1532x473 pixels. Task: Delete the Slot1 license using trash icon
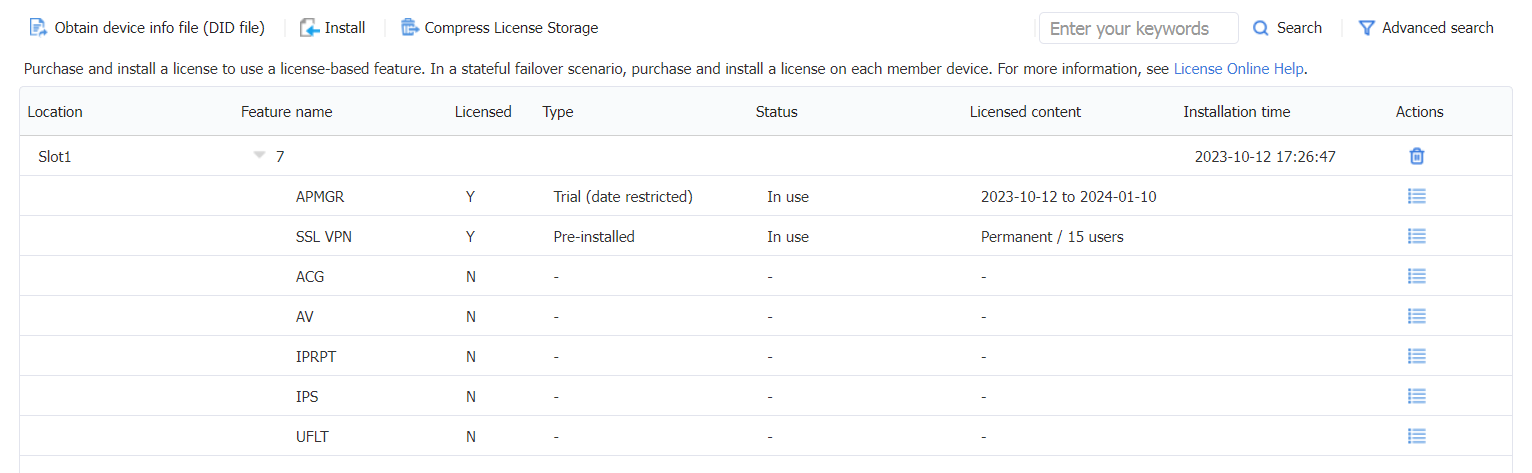tap(1417, 156)
